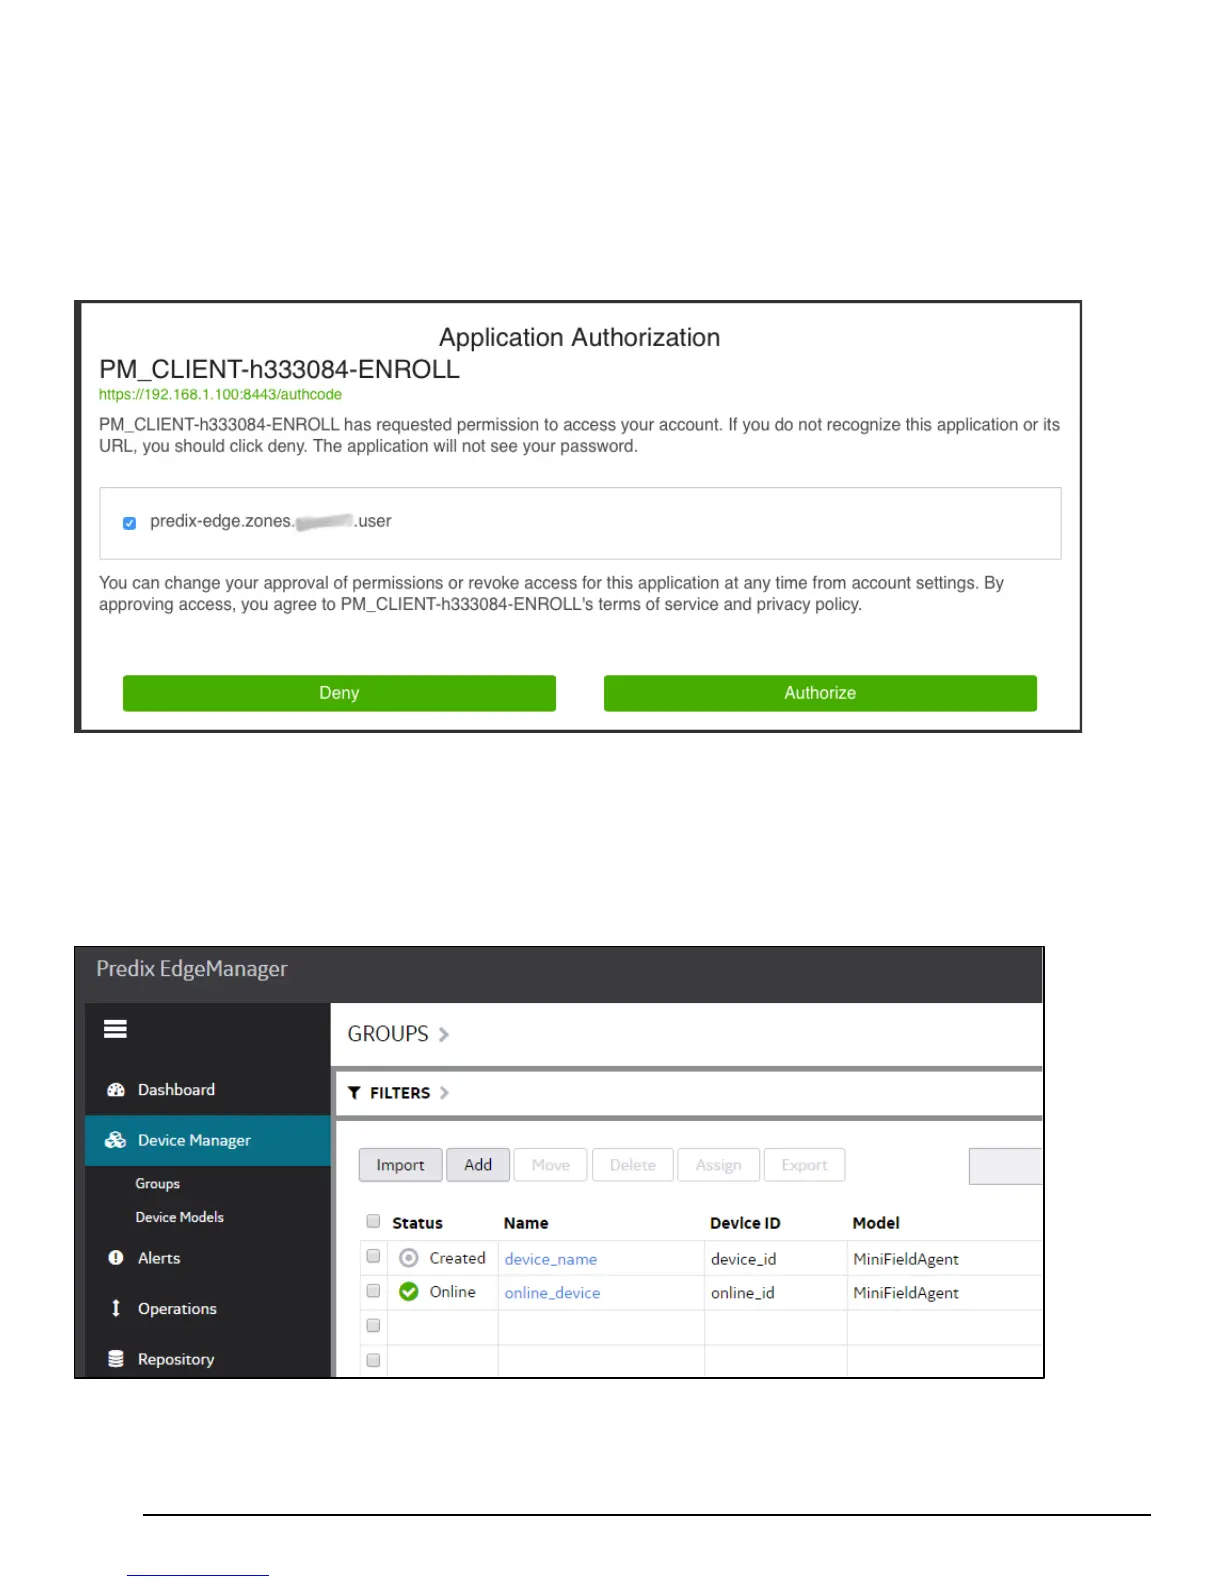Screen dimensions: 1224x1584
Task: Click the Add button
Action: (x=478, y=1165)
